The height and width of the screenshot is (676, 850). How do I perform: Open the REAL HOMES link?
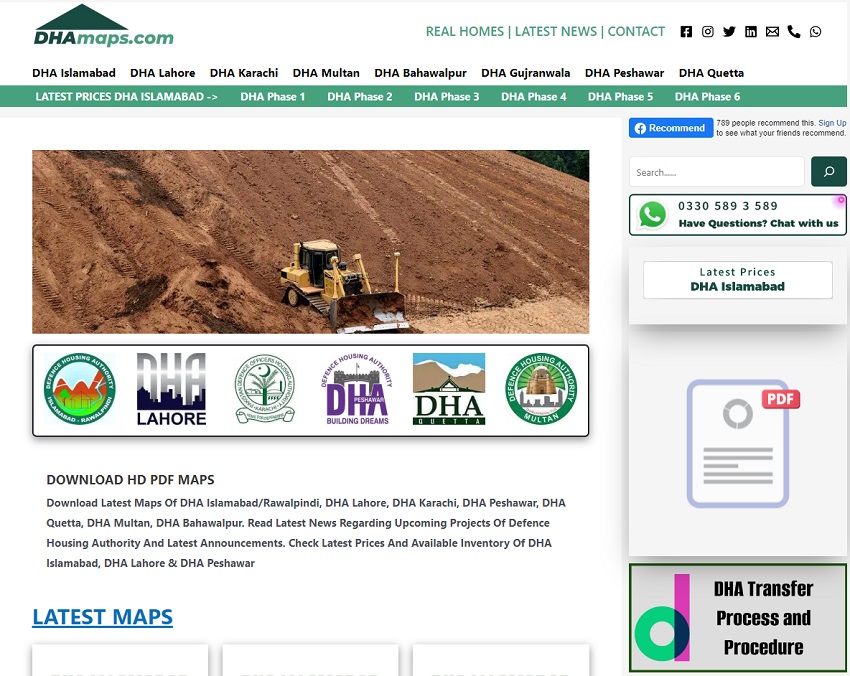pos(465,31)
